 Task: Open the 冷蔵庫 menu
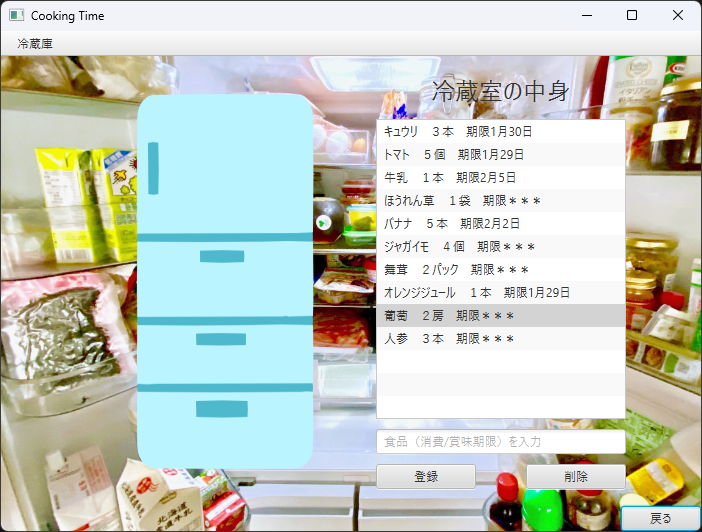tap(35, 44)
